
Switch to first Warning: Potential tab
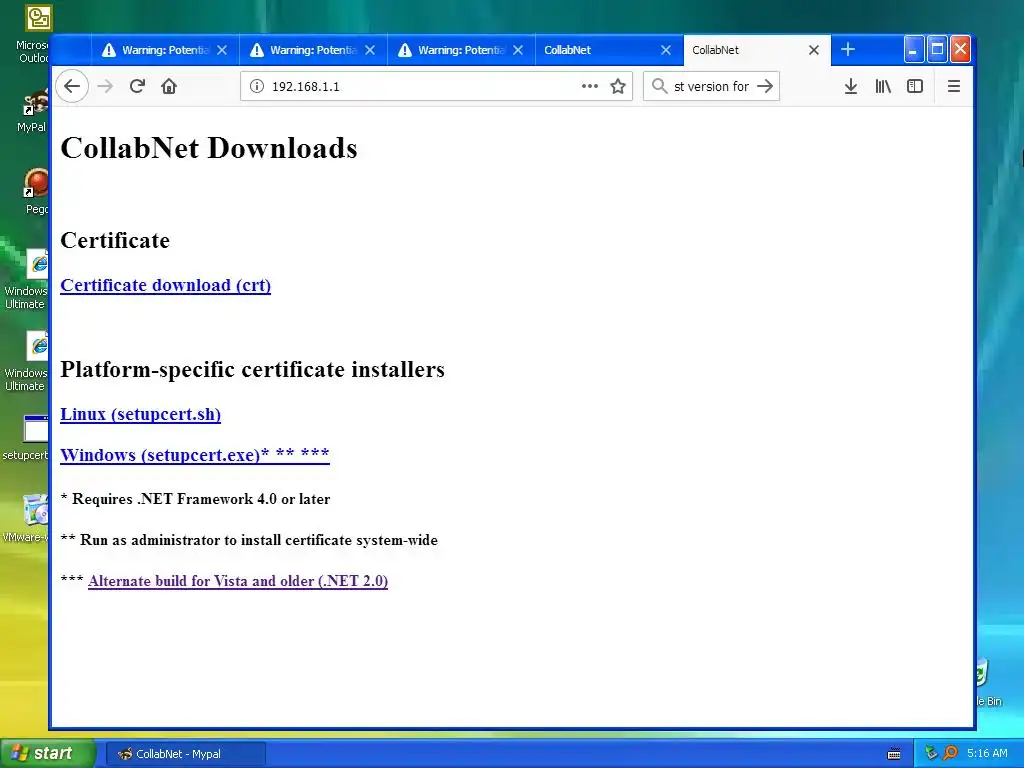[165, 50]
